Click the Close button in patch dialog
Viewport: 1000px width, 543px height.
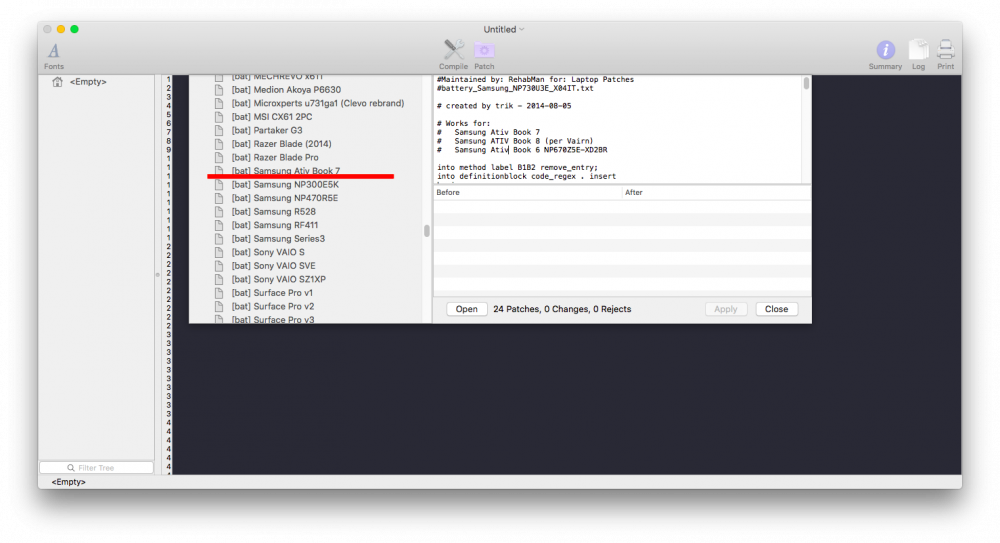click(776, 309)
